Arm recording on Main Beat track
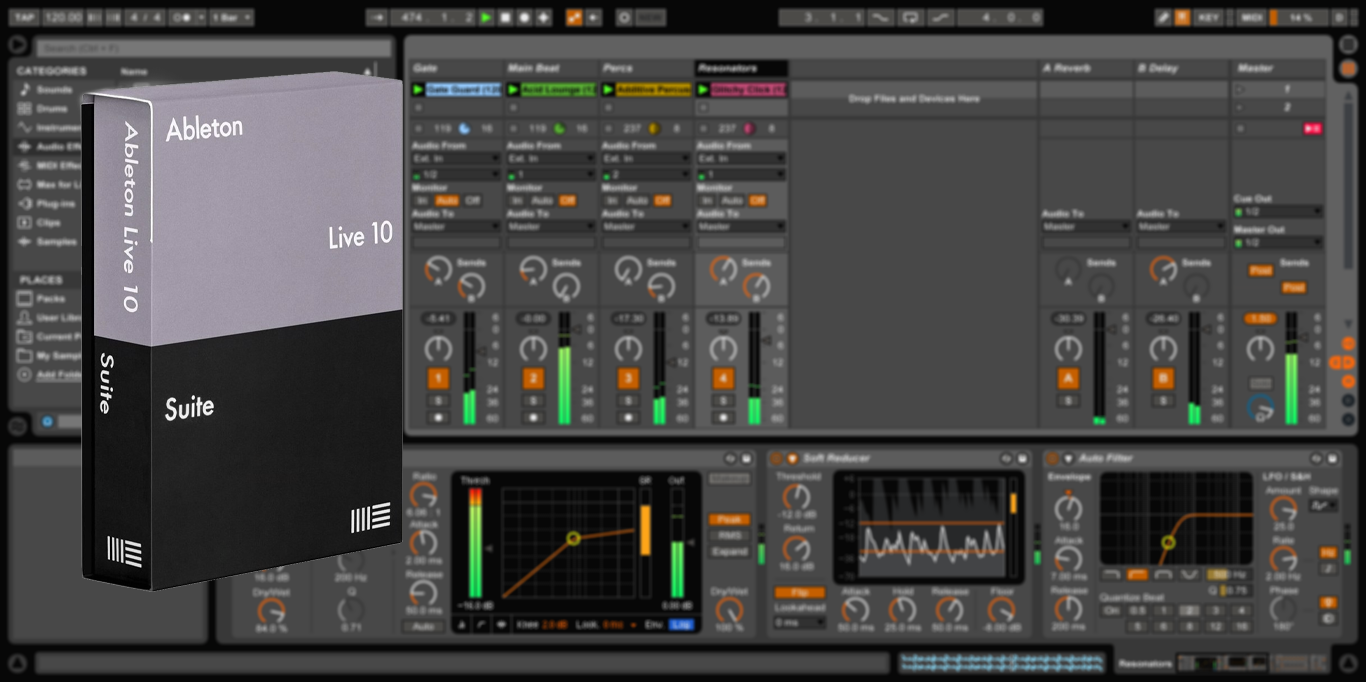The width and height of the screenshot is (1366, 682). [533, 417]
